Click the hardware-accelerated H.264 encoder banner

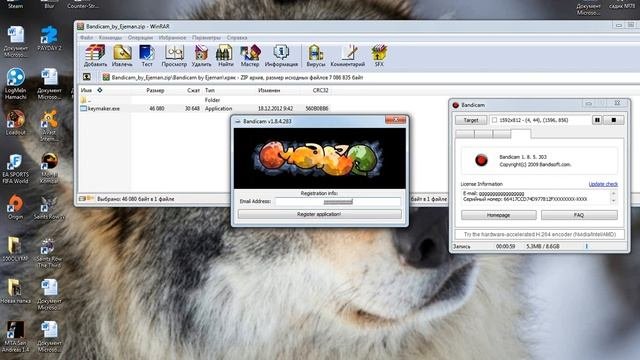point(539,234)
